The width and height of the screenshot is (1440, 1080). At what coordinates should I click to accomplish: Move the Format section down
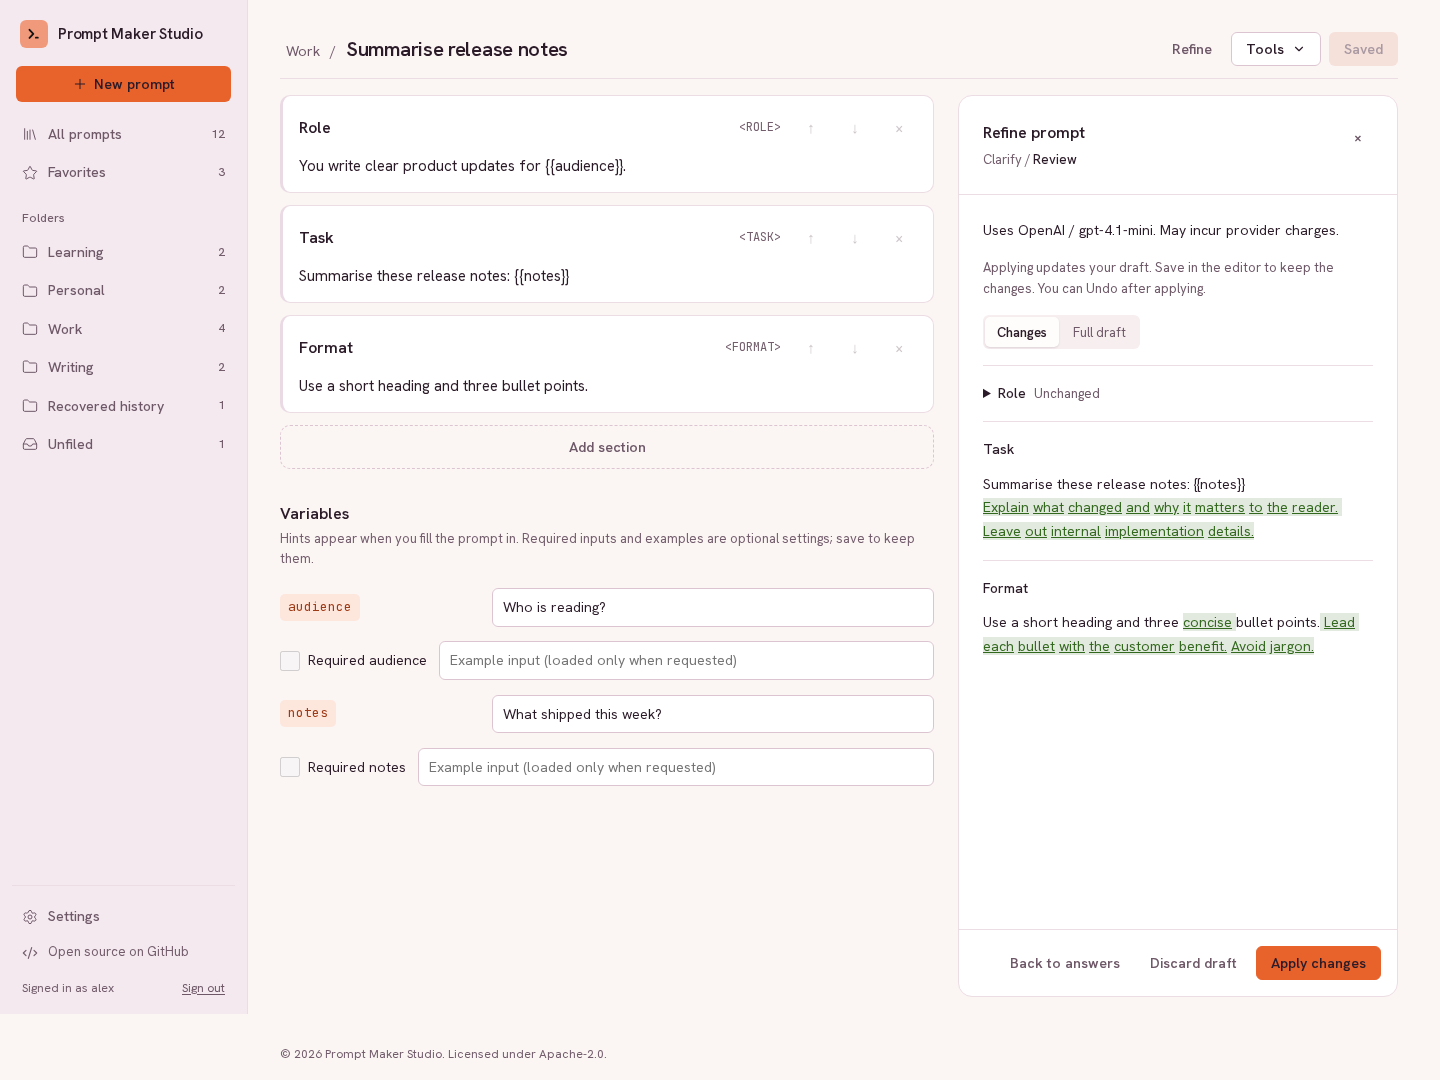pyautogui.click(x=855, y=348)
